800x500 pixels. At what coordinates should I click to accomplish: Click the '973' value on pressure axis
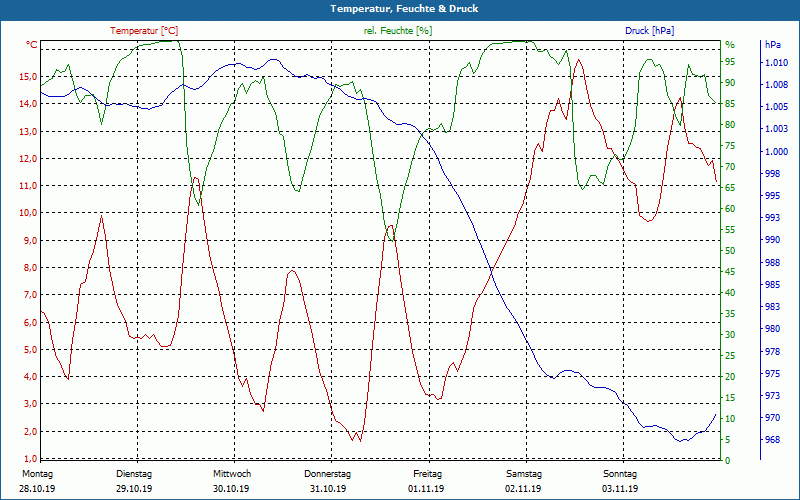[772, 395]
